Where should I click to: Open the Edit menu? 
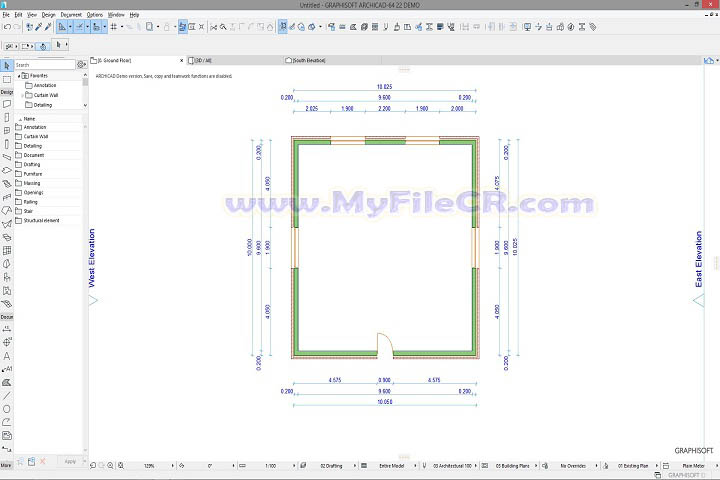click(x=18, y=15)
